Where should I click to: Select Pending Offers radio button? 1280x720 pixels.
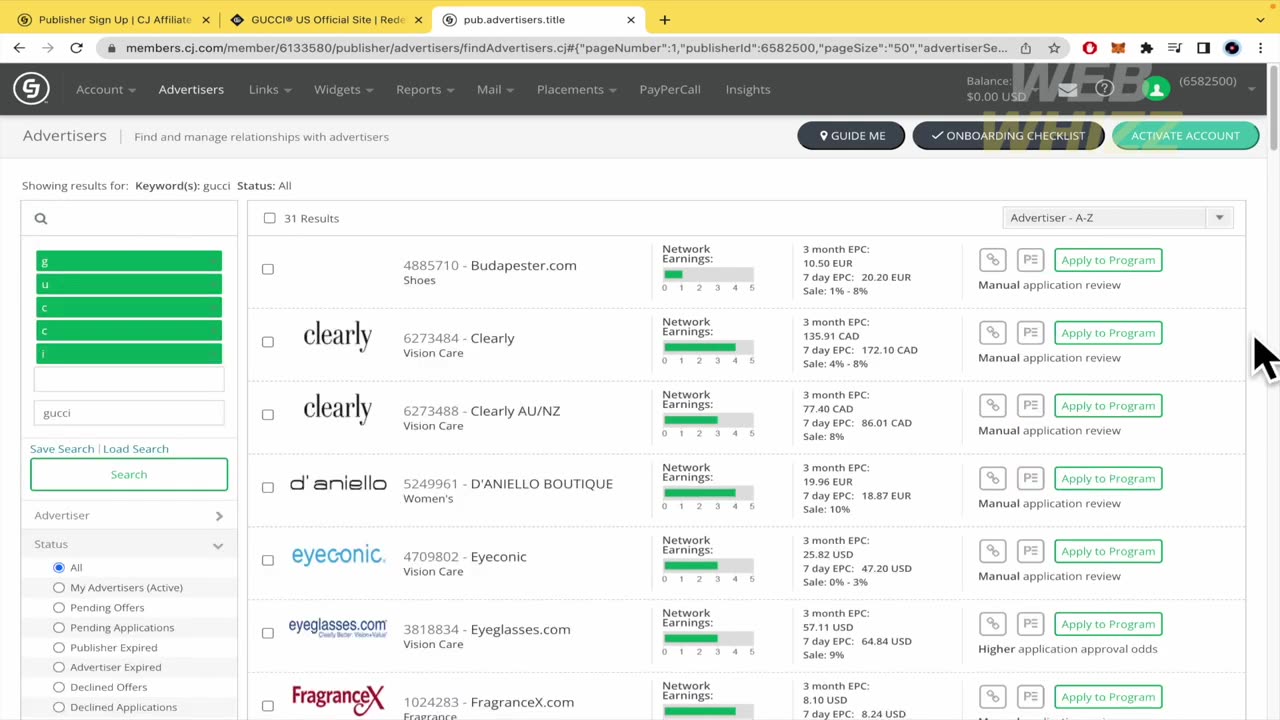[59, 607]
